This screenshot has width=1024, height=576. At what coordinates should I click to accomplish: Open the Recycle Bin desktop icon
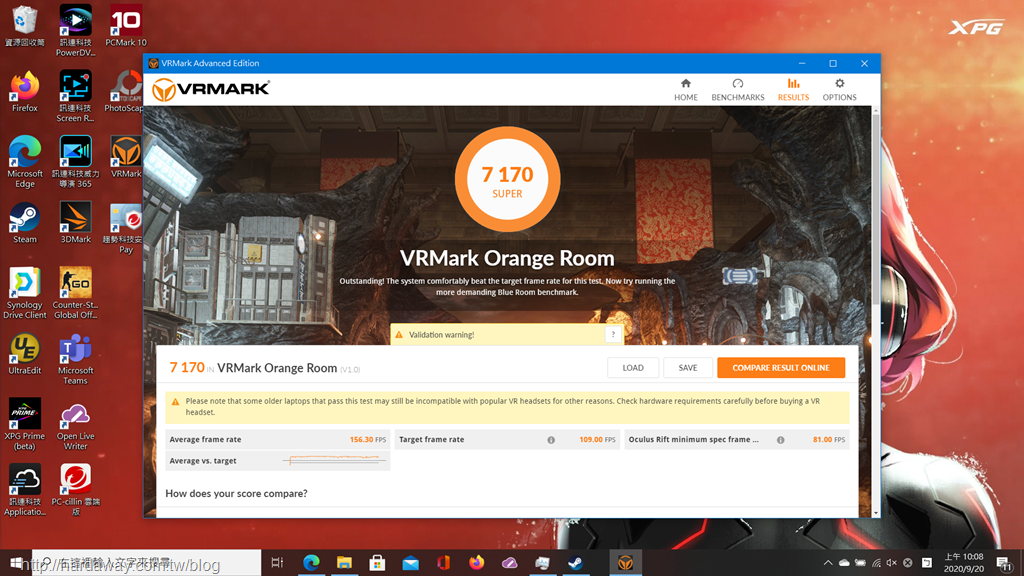pos(24,26)
